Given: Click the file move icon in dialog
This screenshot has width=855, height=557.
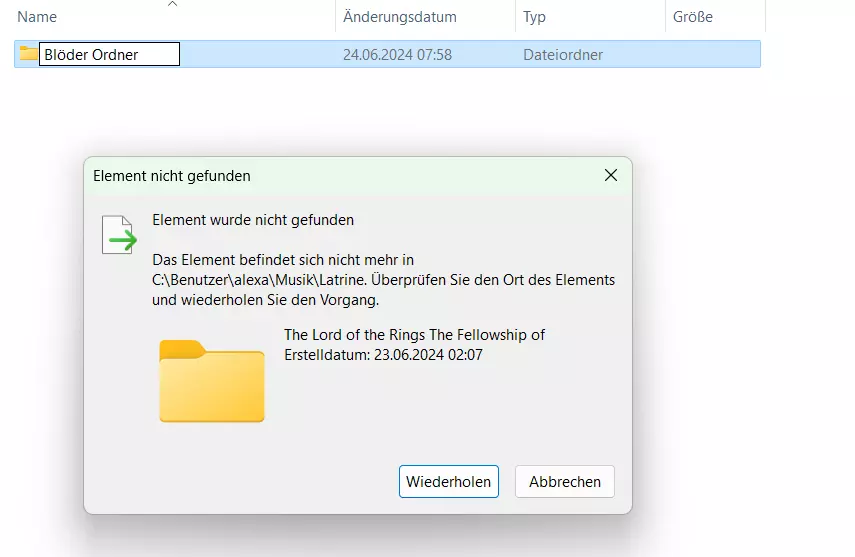Looking at the screenshot, I should [x=119, y=235].
